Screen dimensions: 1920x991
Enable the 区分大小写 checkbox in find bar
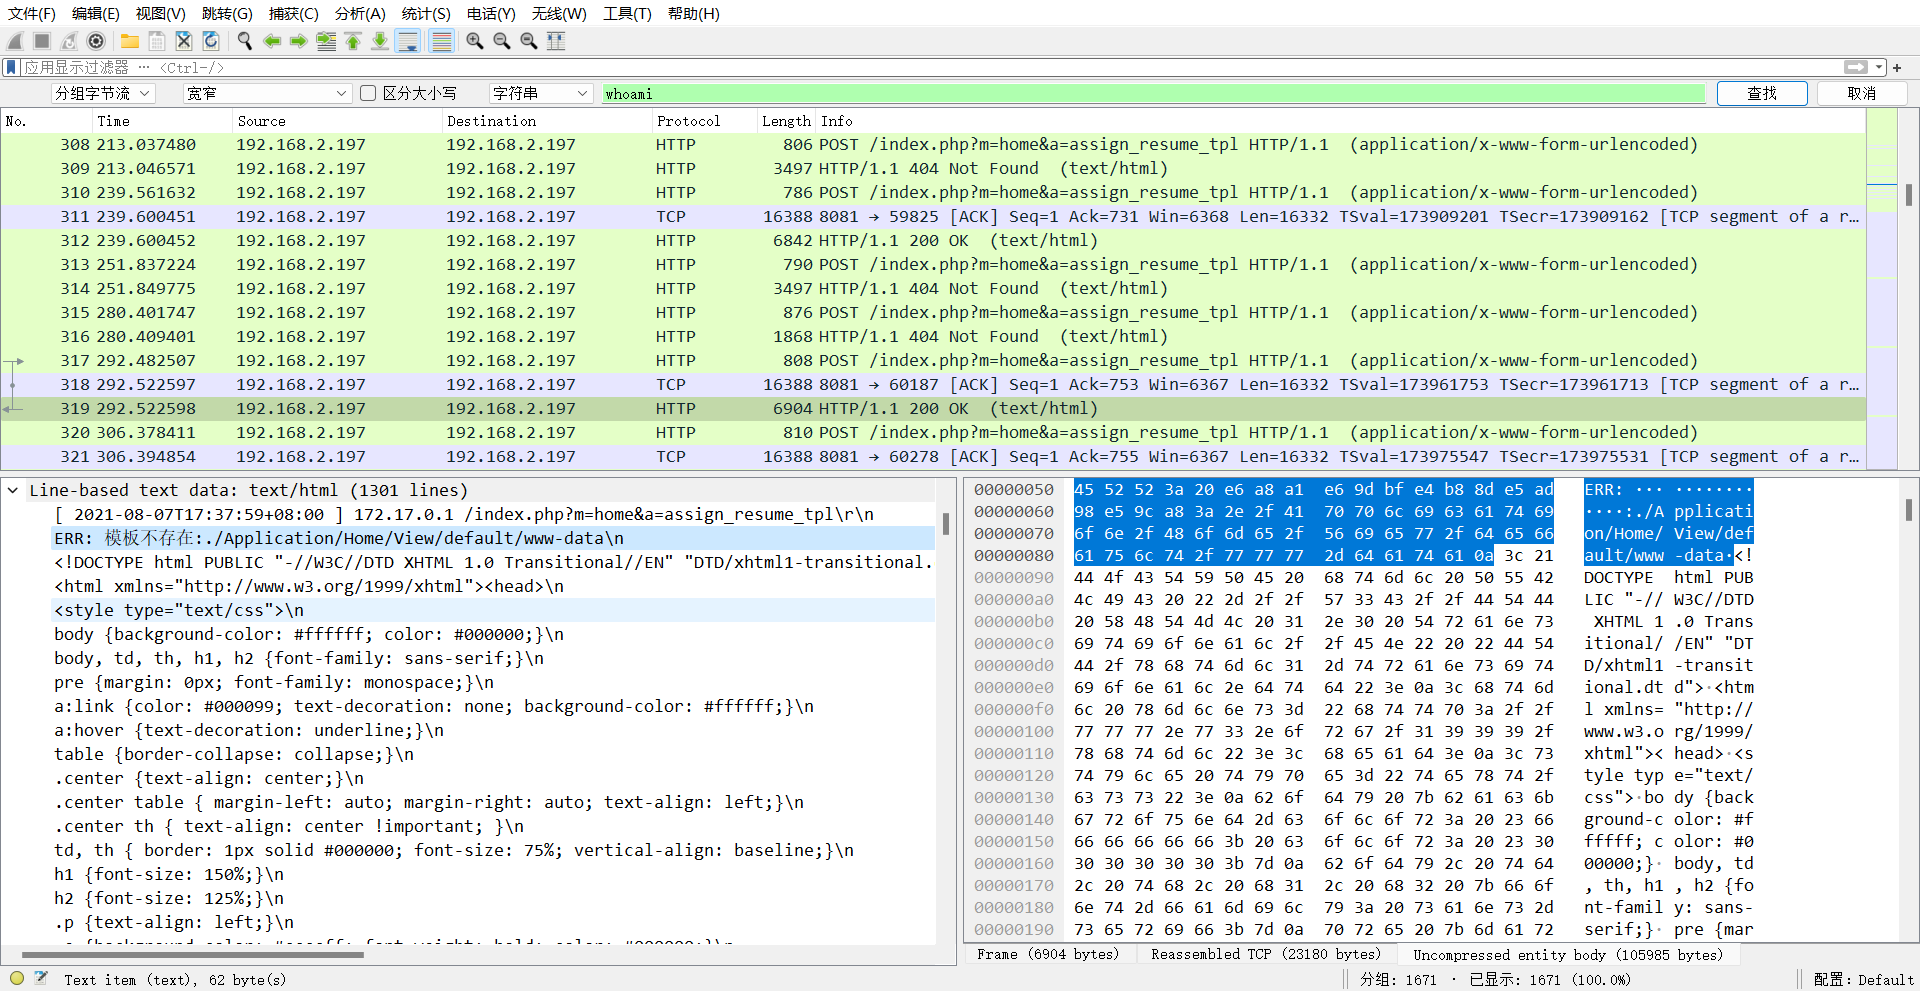368,92
